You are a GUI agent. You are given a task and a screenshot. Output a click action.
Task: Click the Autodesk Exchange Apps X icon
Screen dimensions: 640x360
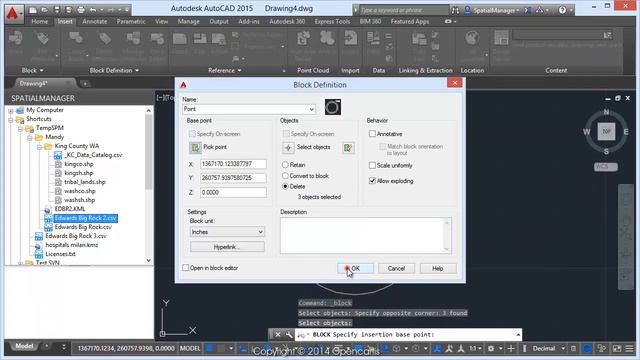pyautogui.click(x=527, y=10)
